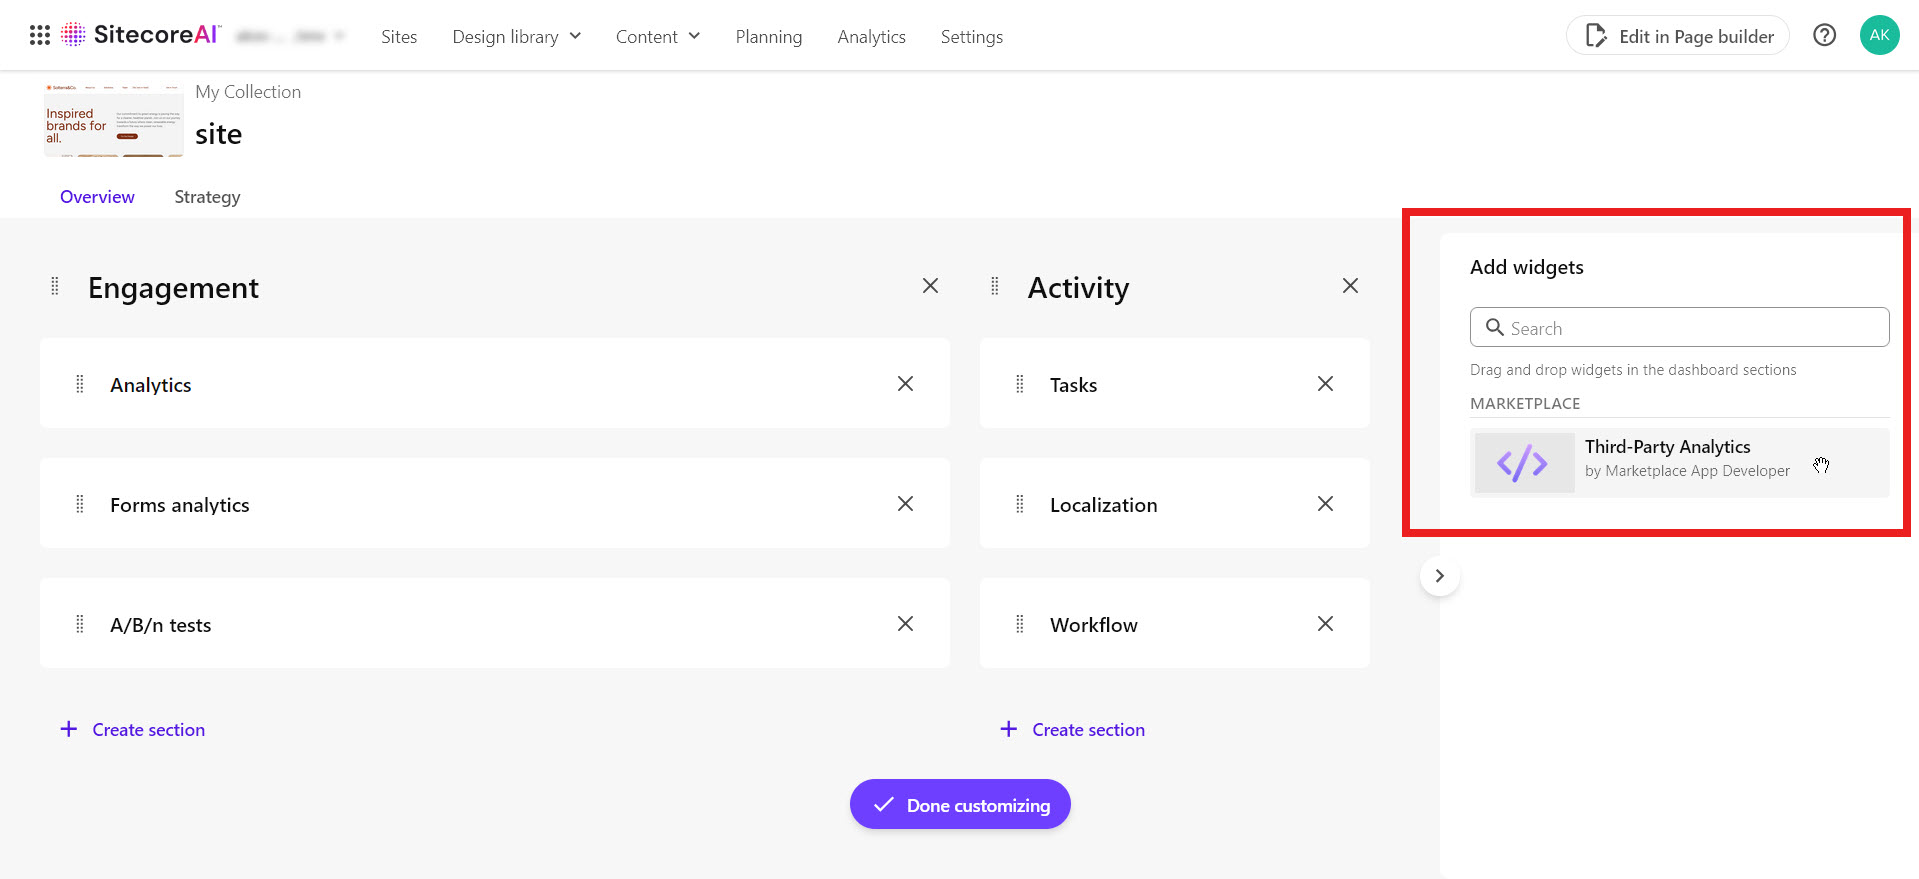Viewport: 1919px width, 879px height.
Task: Remove the A/B/n tests widget
Action: tap(905, 624)
